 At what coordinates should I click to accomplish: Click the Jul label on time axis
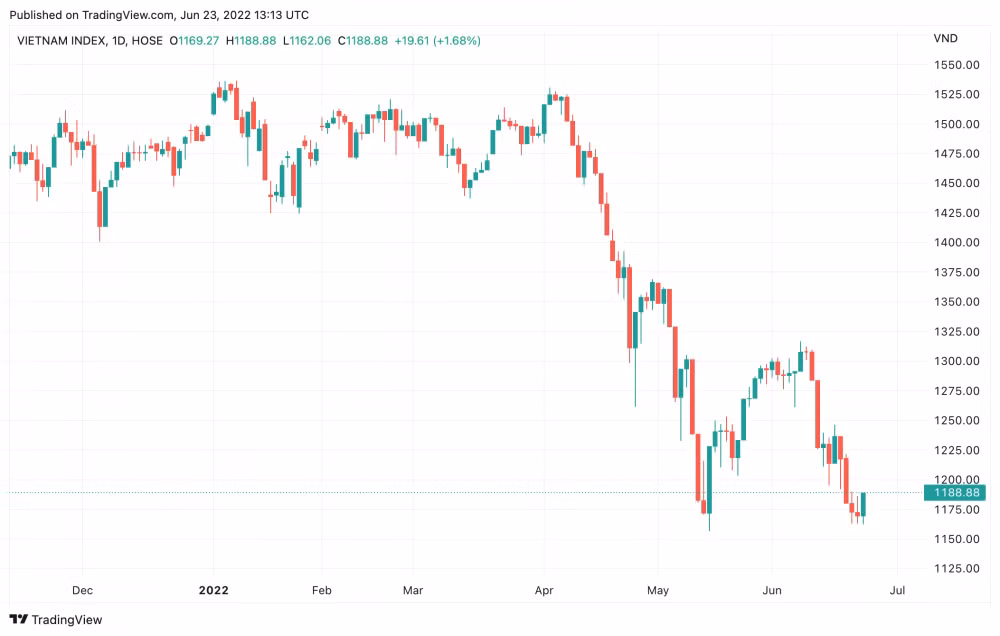897,590
